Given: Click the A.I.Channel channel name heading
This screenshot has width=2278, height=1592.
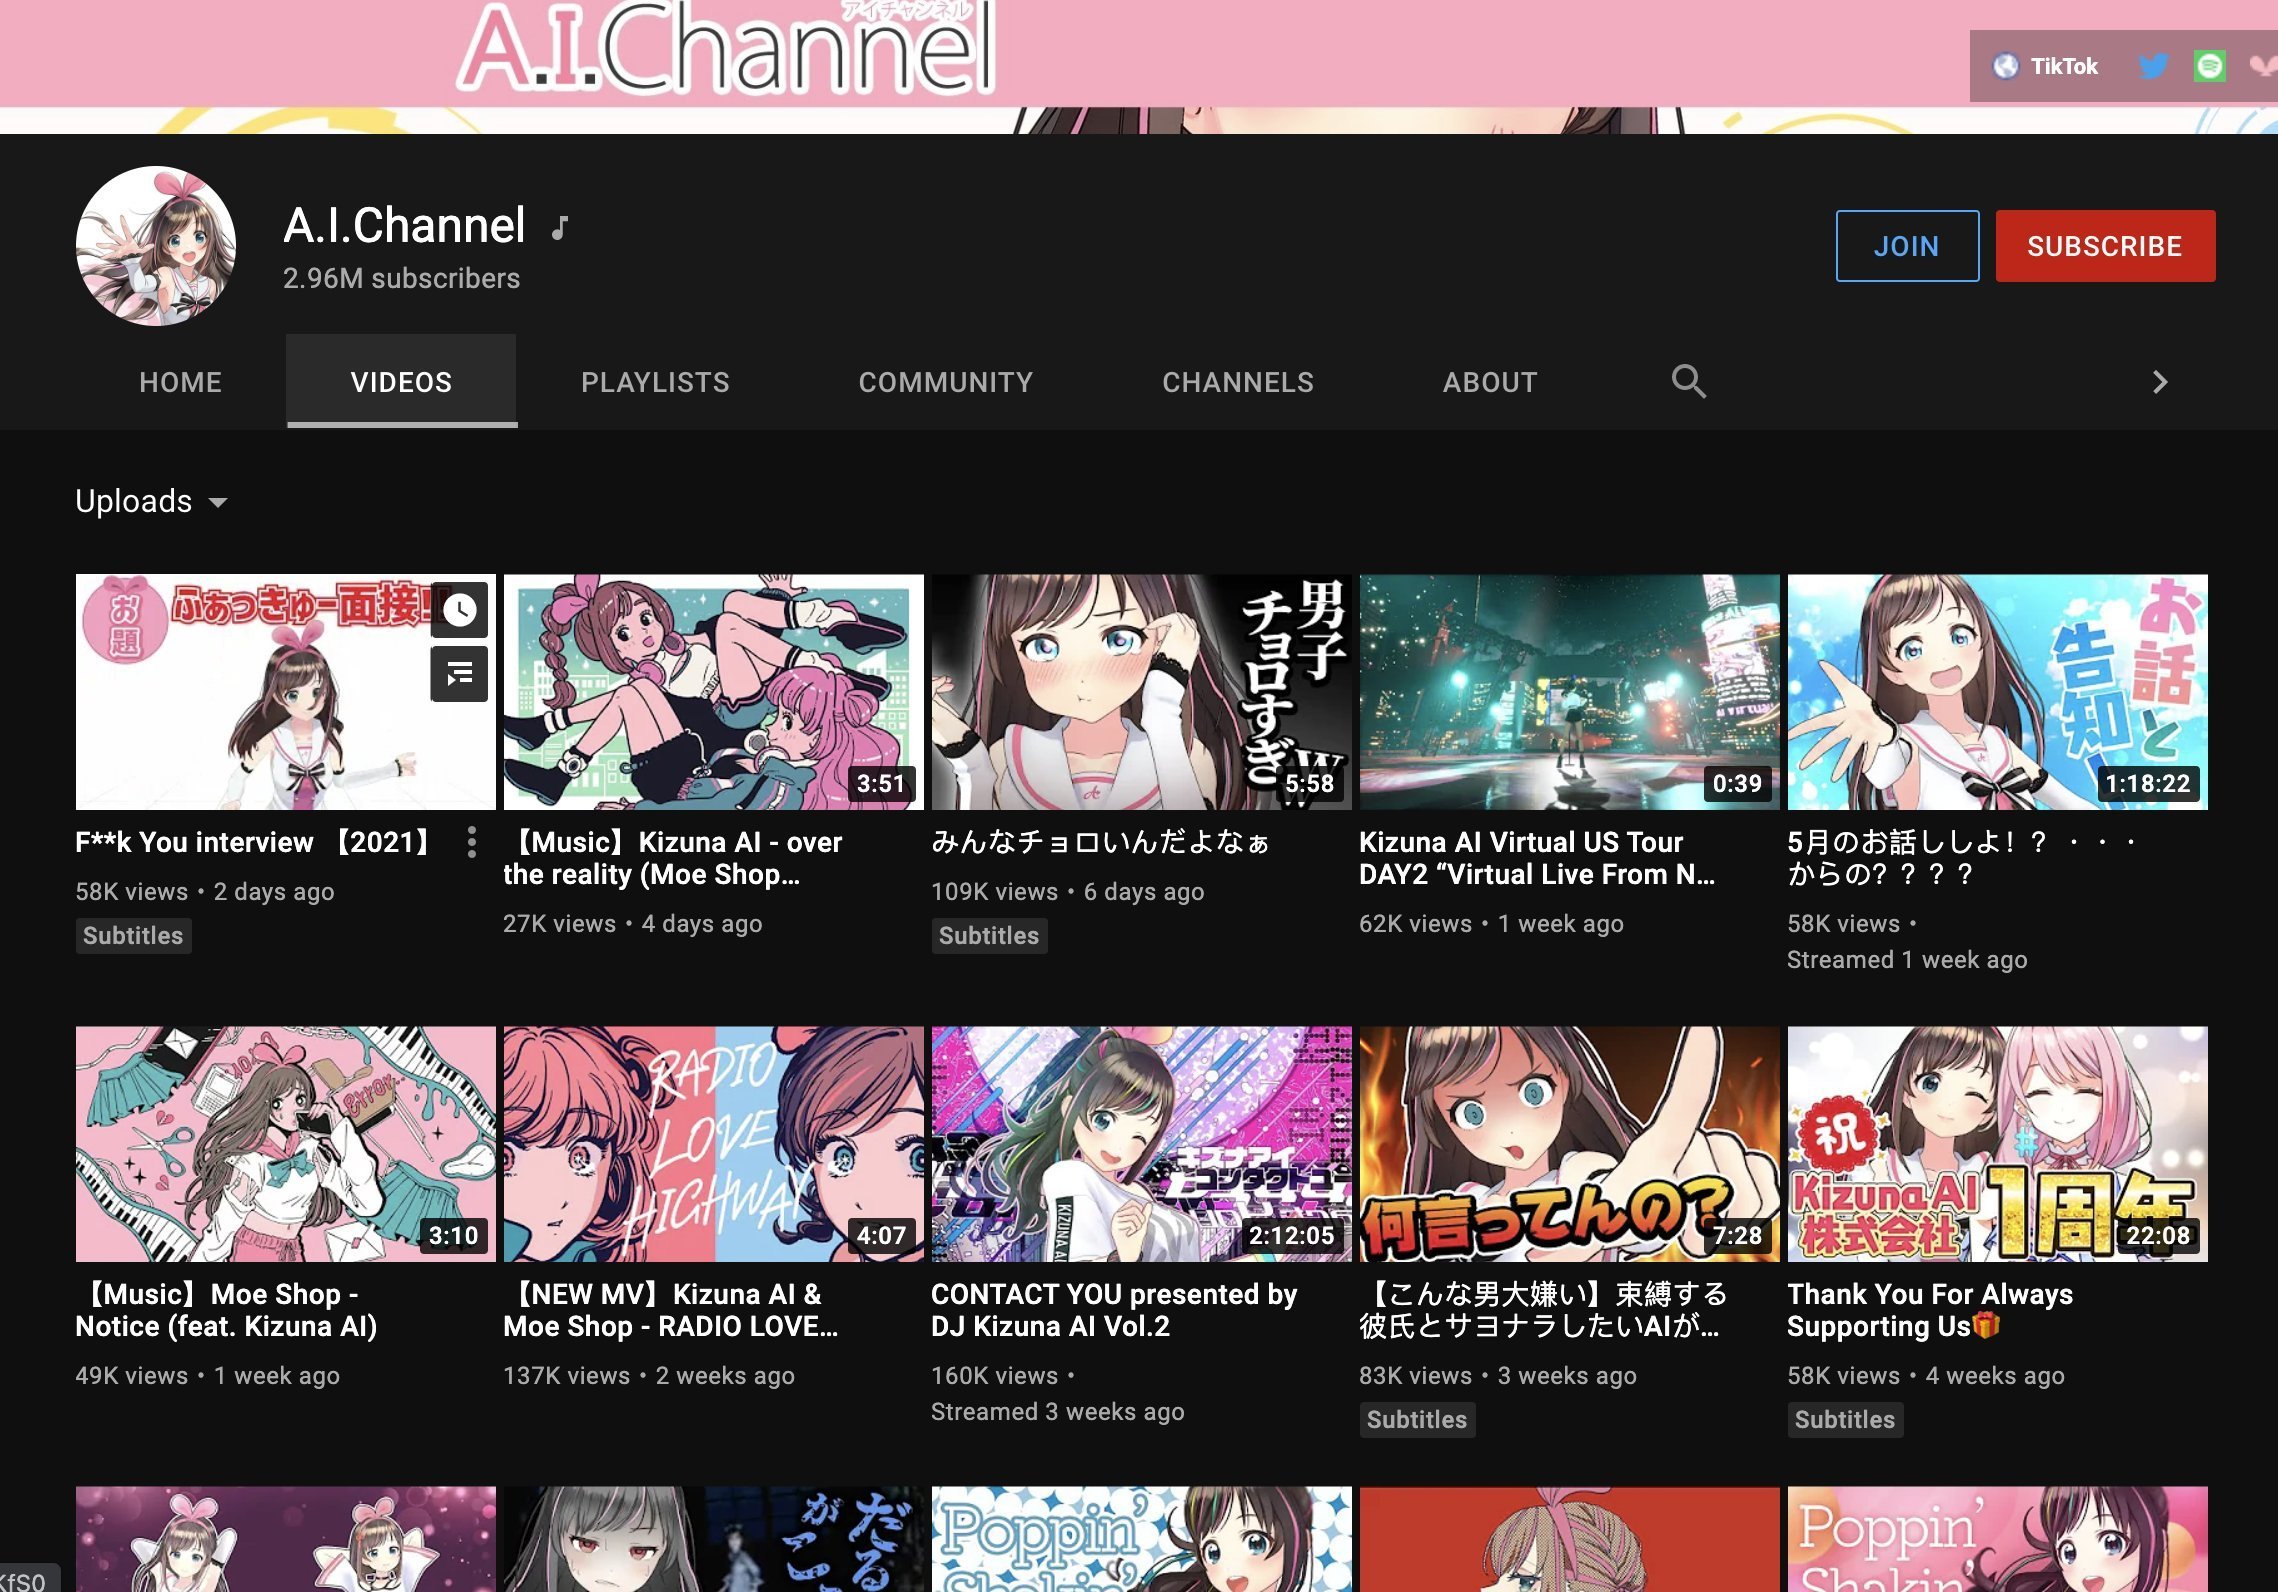Looking at the screenshot, I should 404,226.
